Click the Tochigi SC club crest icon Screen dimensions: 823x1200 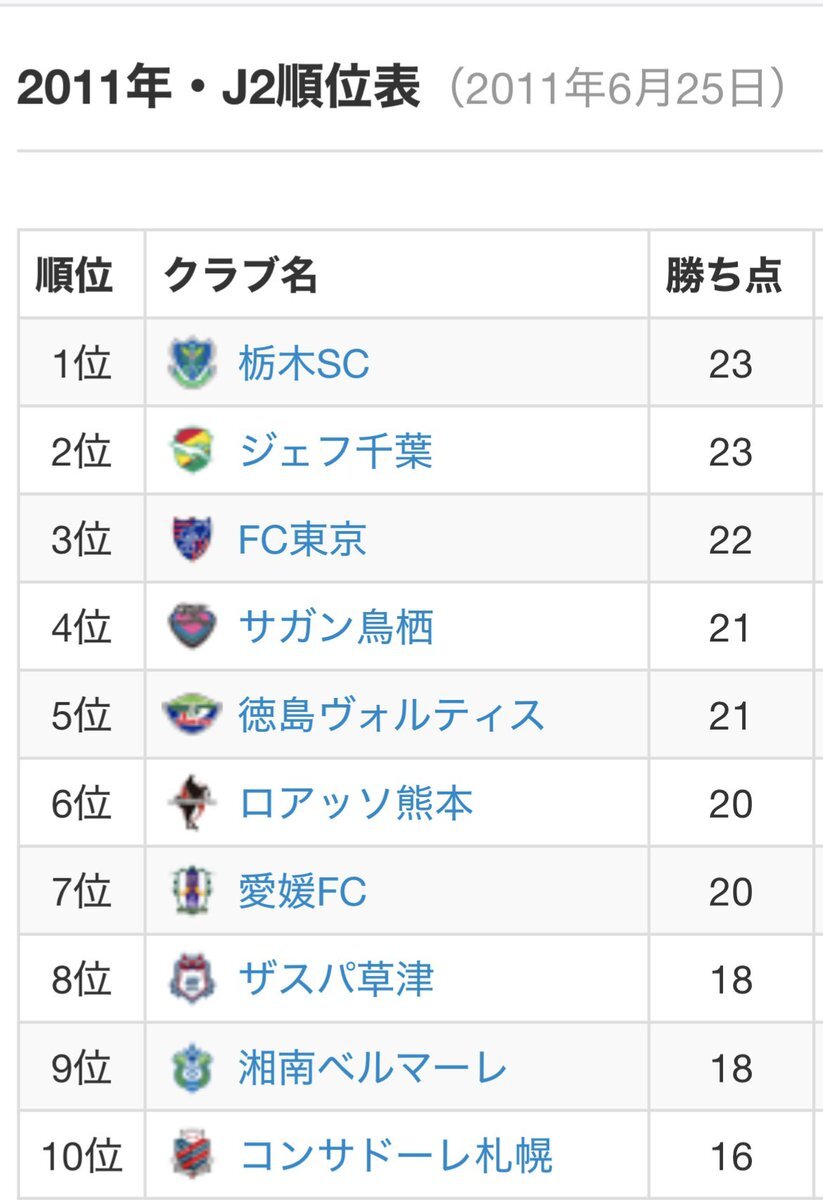point(191,364)
